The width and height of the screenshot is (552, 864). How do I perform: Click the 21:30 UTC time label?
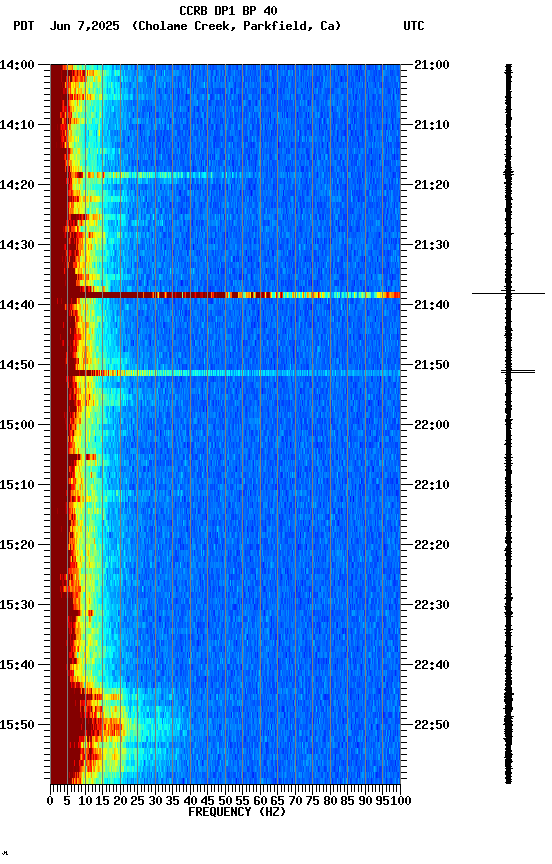pyautogui.click(x=431, y=245)
